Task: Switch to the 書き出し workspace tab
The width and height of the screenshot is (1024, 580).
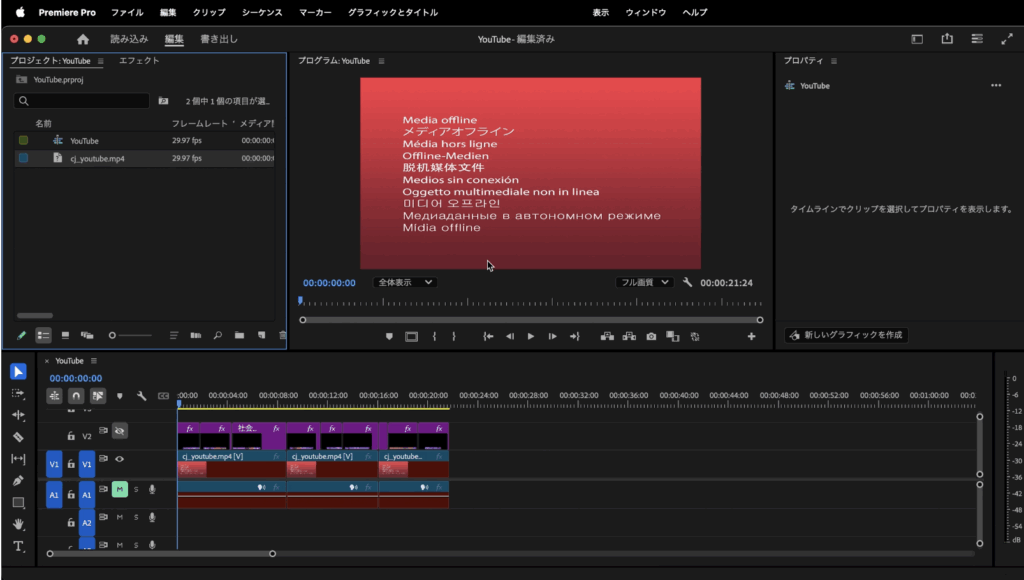Action: [219, 39]
